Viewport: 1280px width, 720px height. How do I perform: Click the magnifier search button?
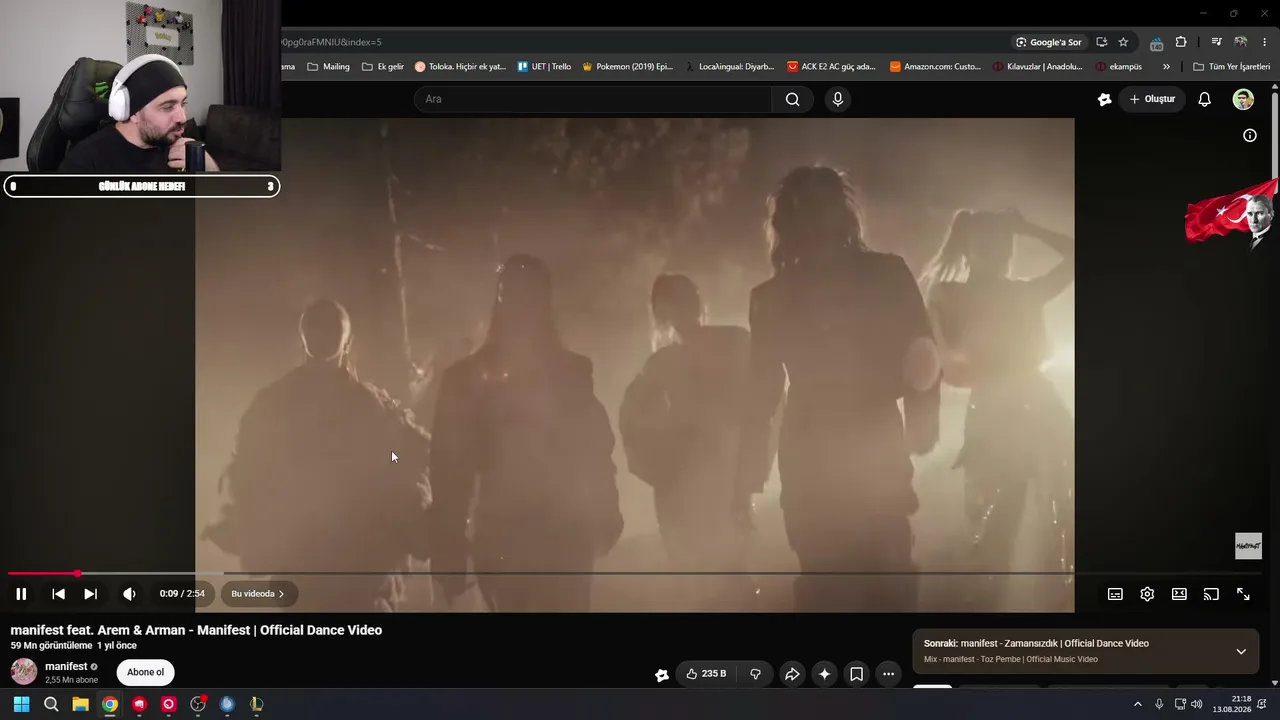point(792,99)
